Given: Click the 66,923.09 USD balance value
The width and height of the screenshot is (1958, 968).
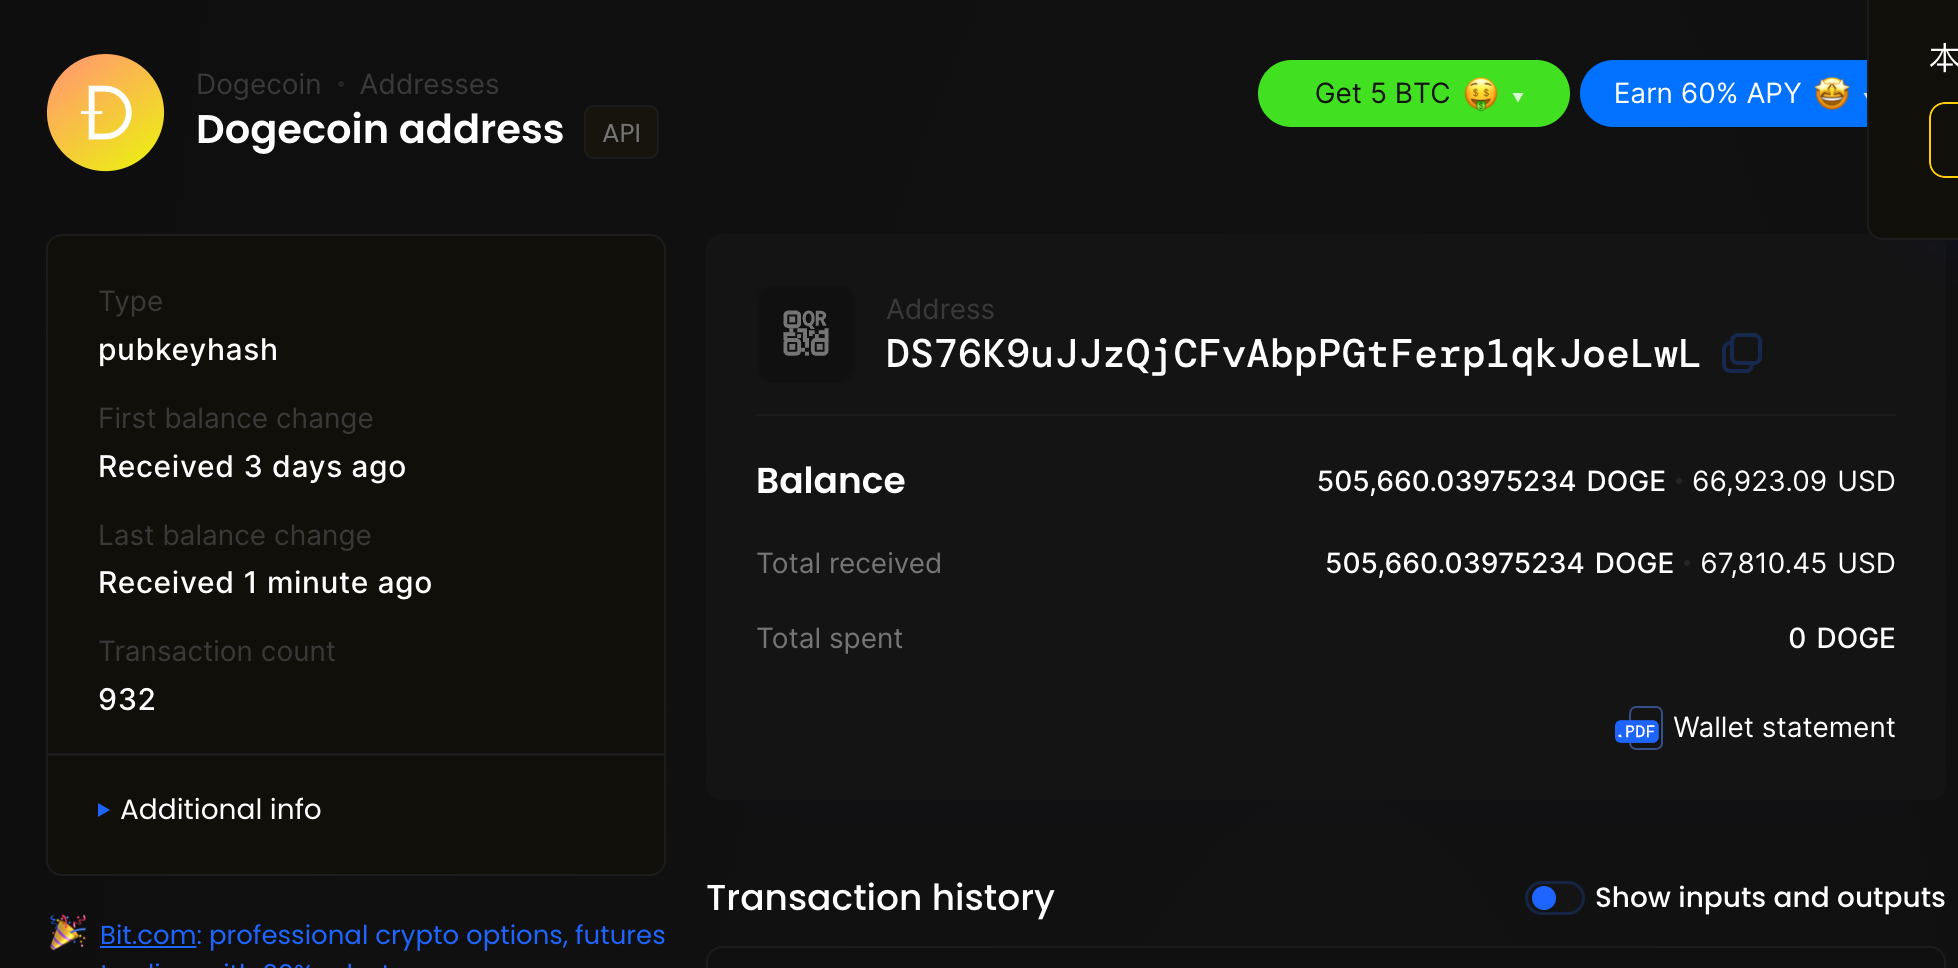Looking at the screenshot, I should pyautogui.click(x=1793, y=481).
